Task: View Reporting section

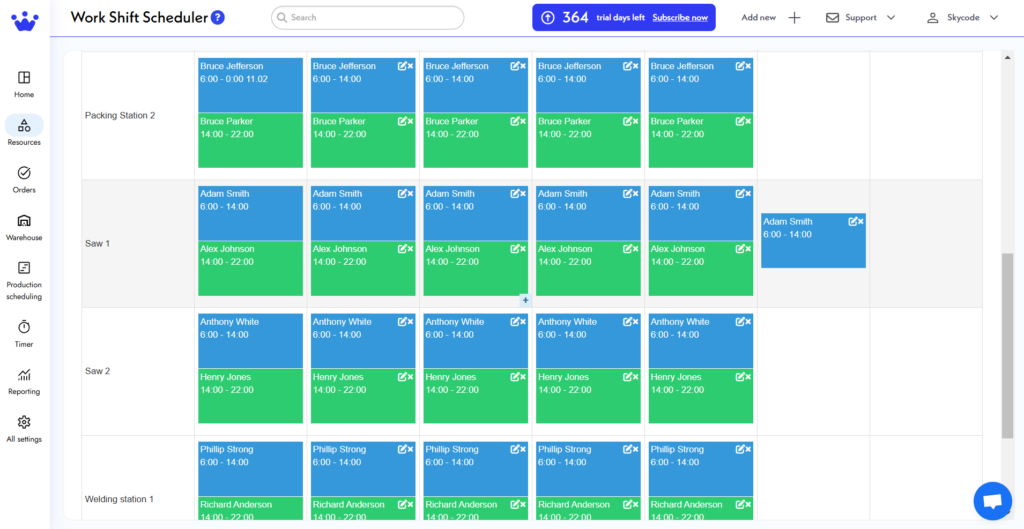Action: pyautogui.click(x=24, y=381)
